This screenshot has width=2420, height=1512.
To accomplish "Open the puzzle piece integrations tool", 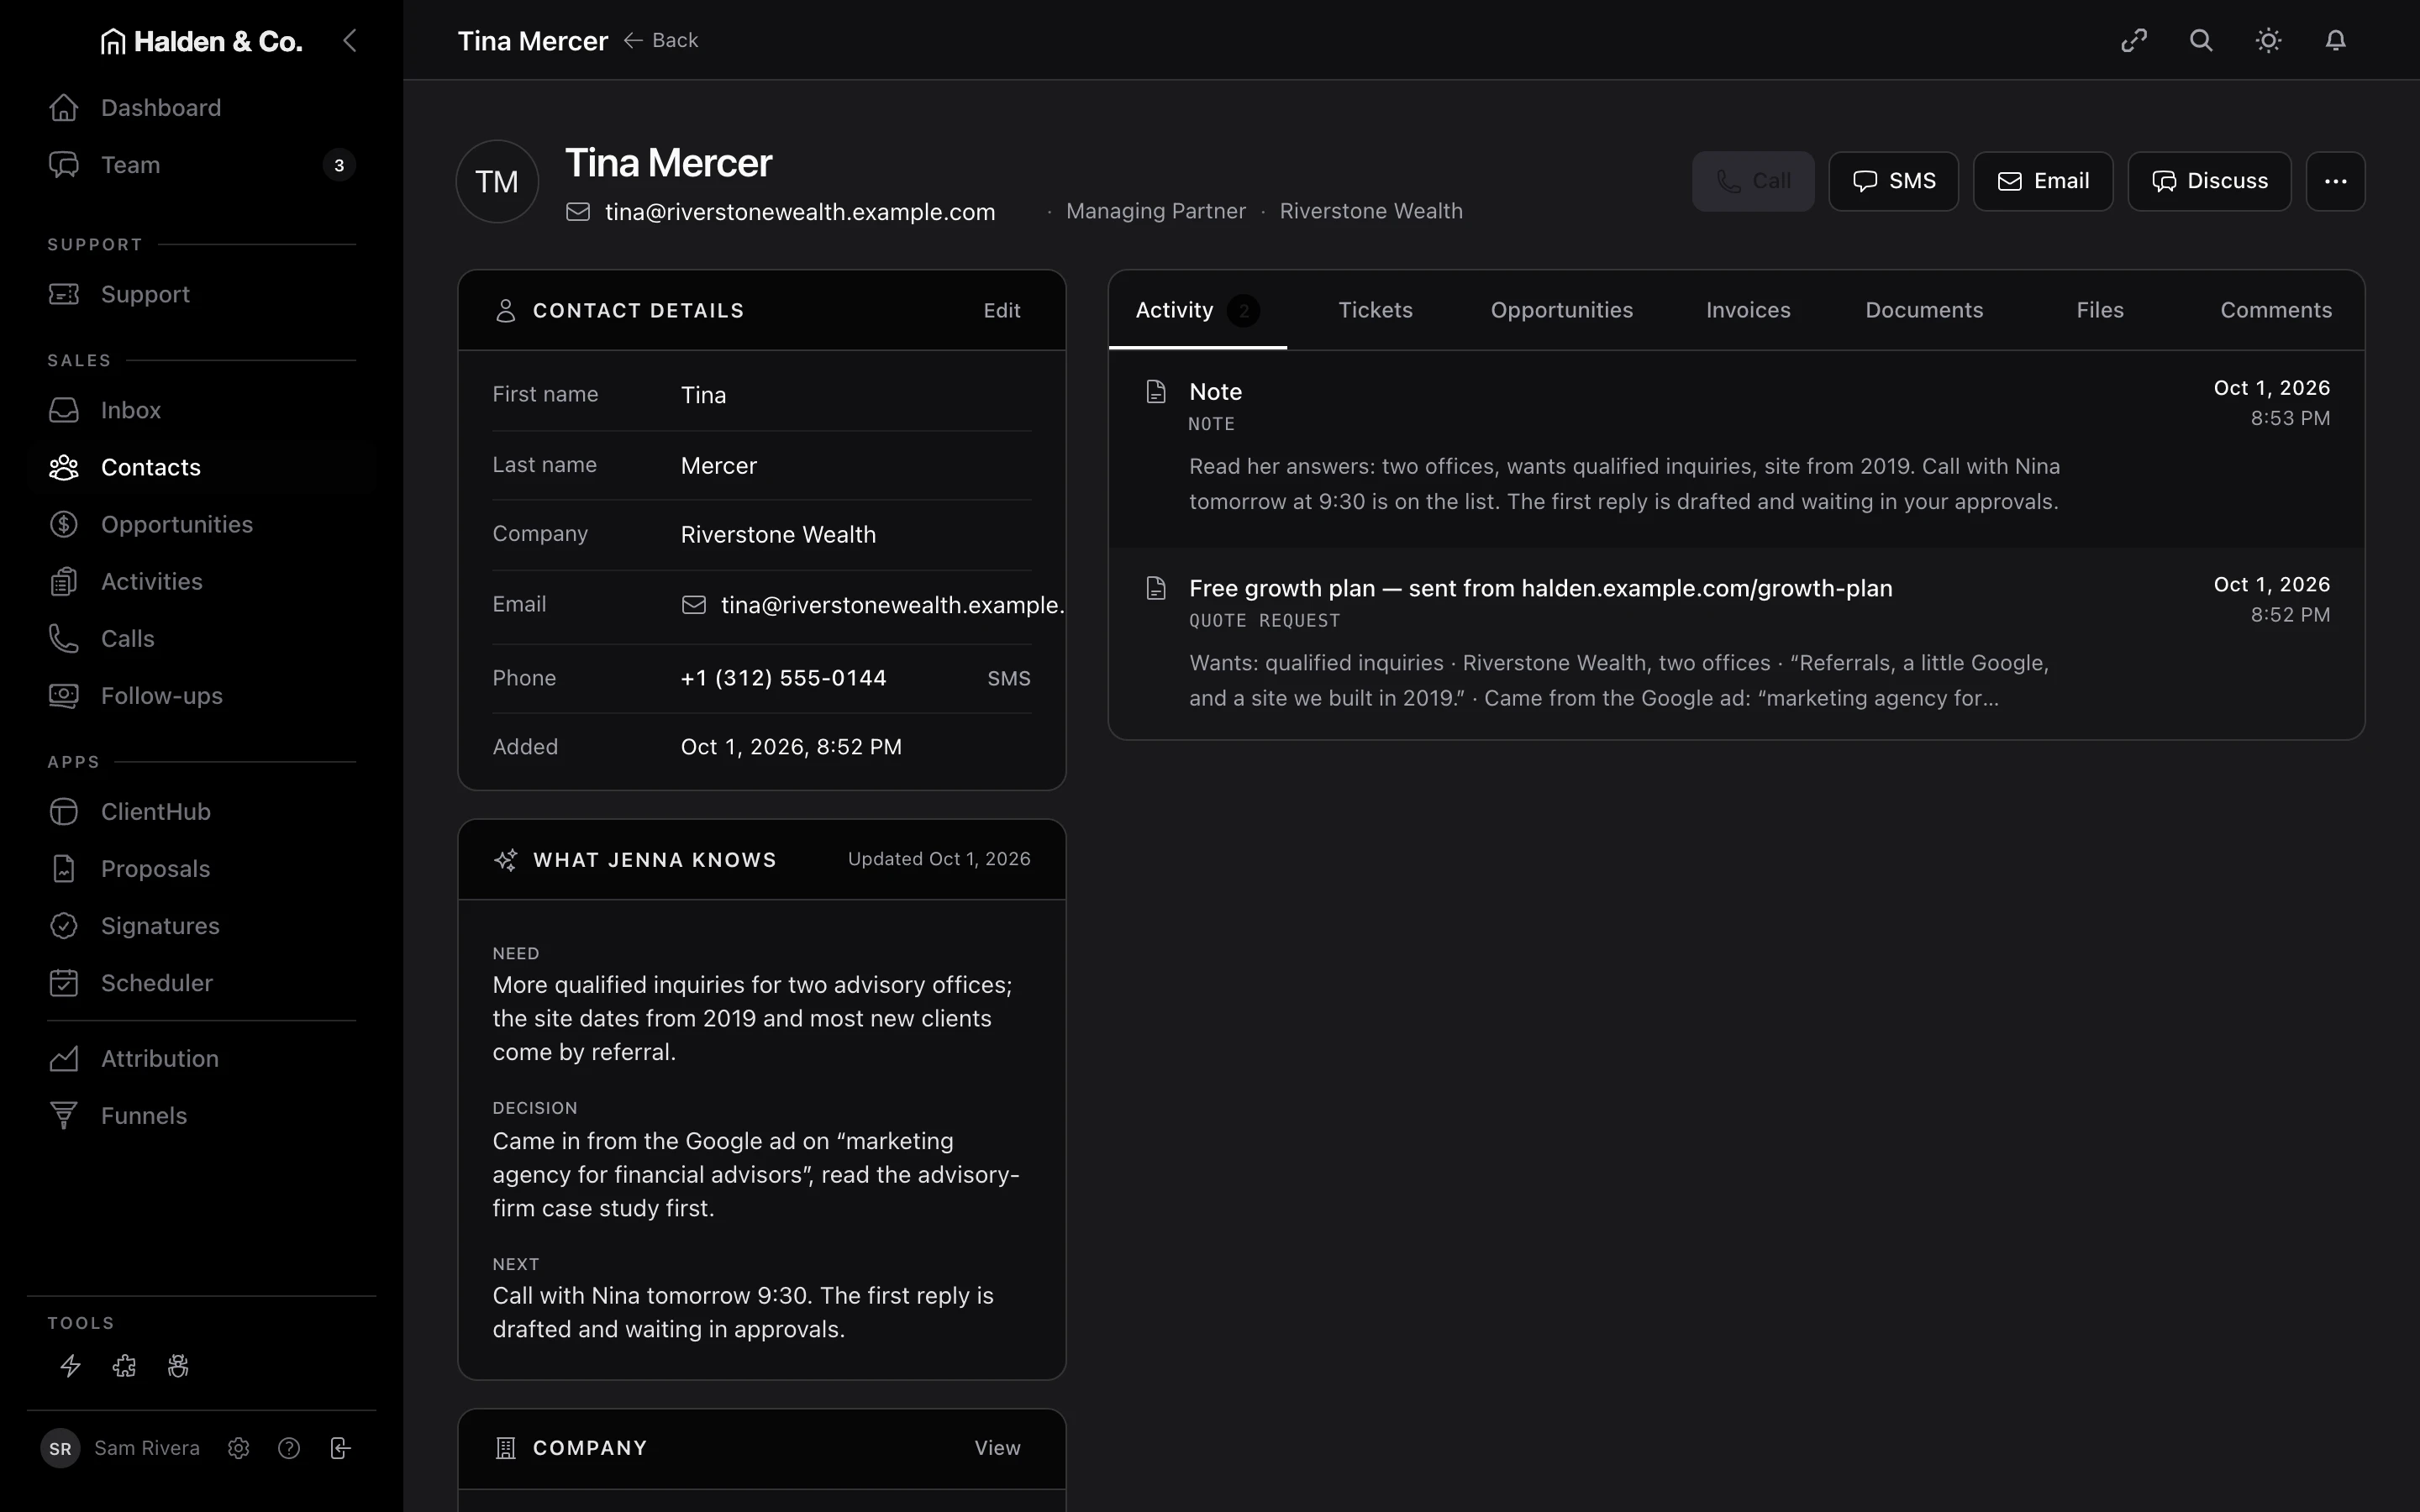I will pos(124,1366).
